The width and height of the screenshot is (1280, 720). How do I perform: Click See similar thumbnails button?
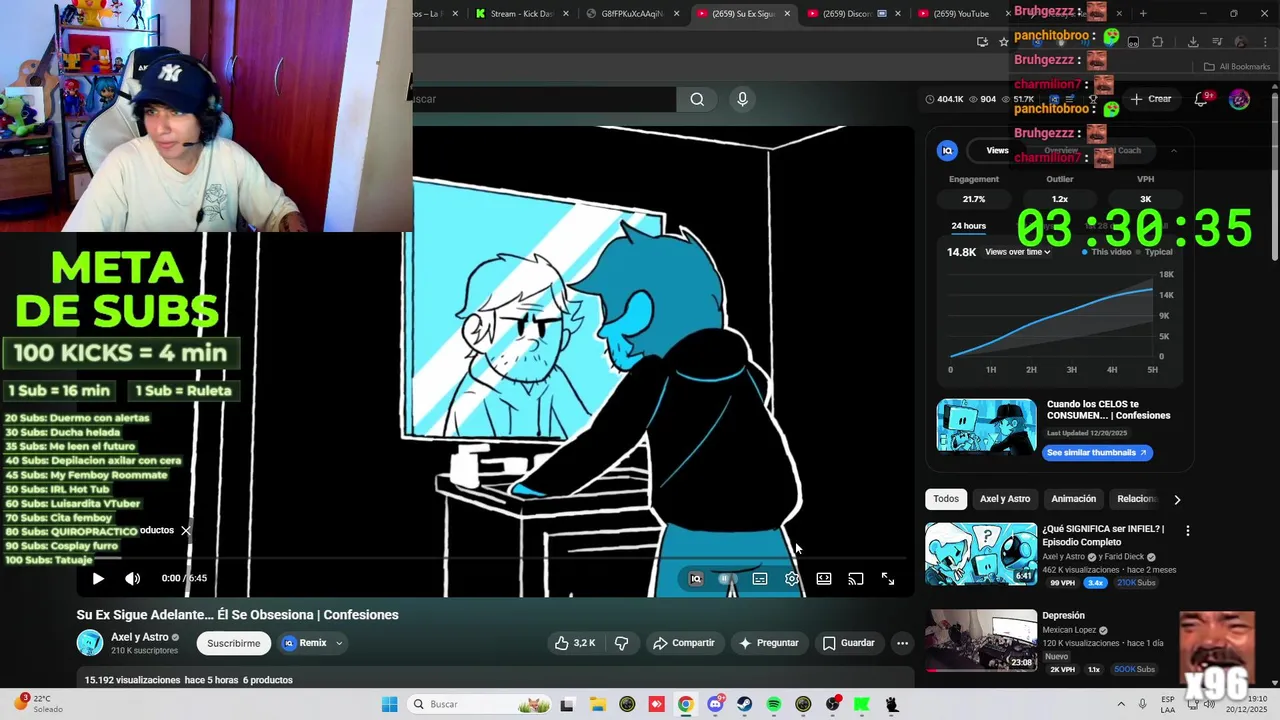1097,452
